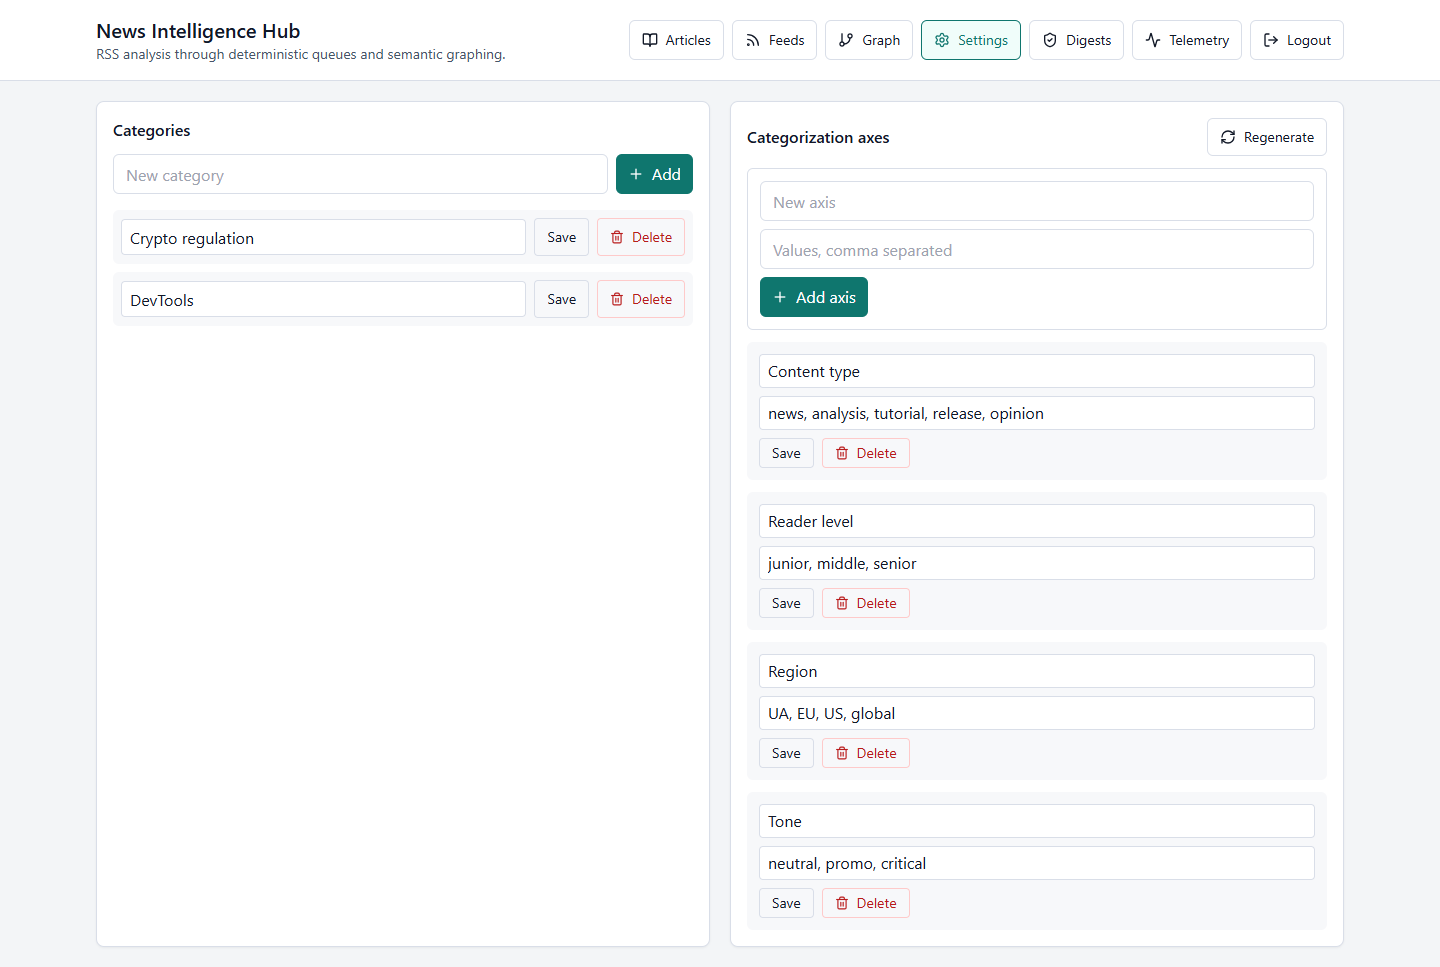Delete the Region axis

coord(866,753)
